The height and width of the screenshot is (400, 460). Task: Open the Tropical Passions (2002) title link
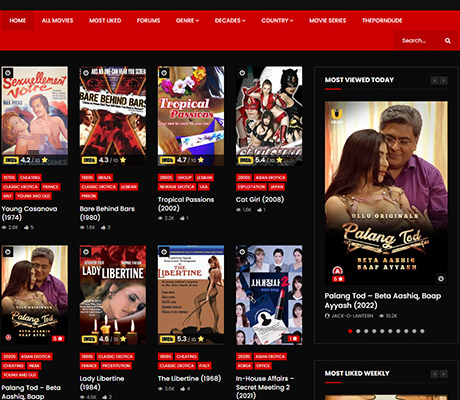coord(186,204)
